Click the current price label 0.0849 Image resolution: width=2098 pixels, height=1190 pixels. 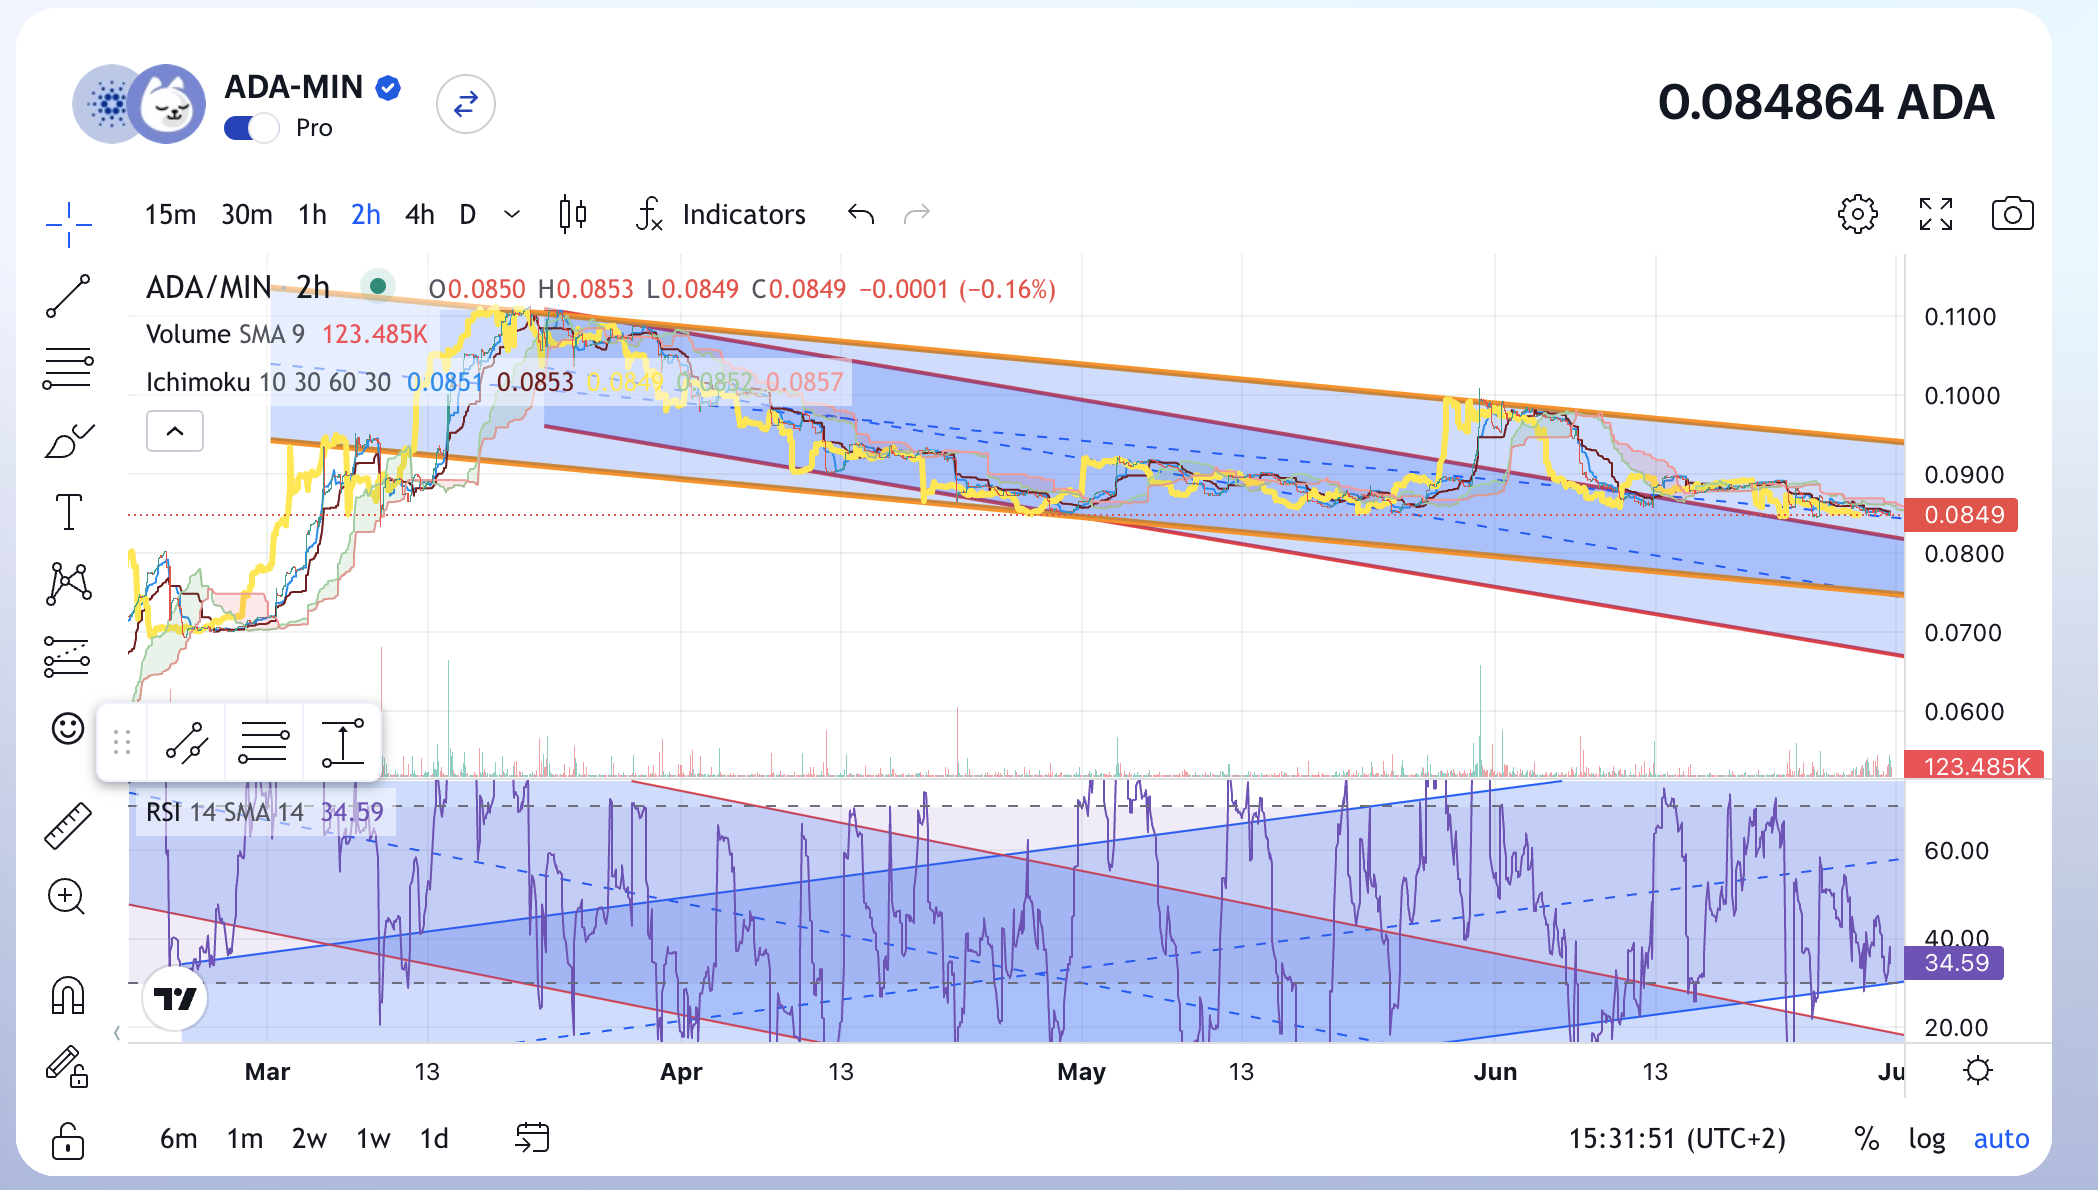pos(1961,515)
